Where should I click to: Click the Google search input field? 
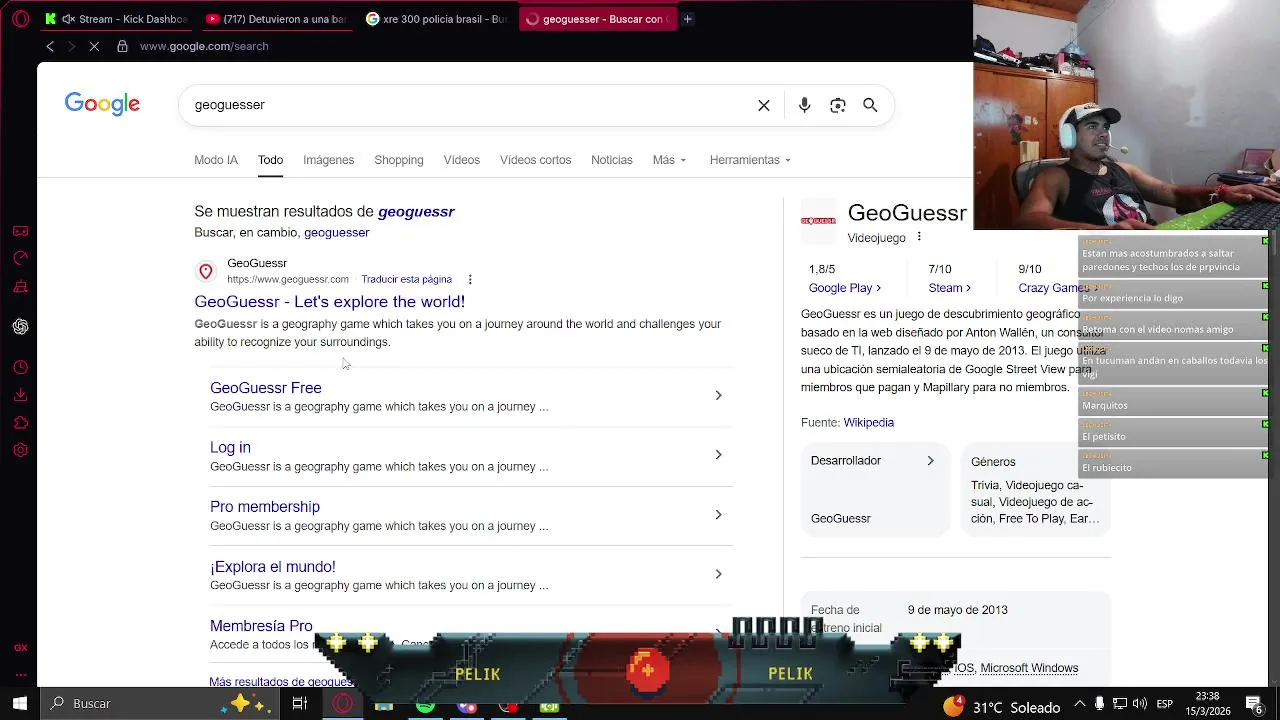[470, 105]
